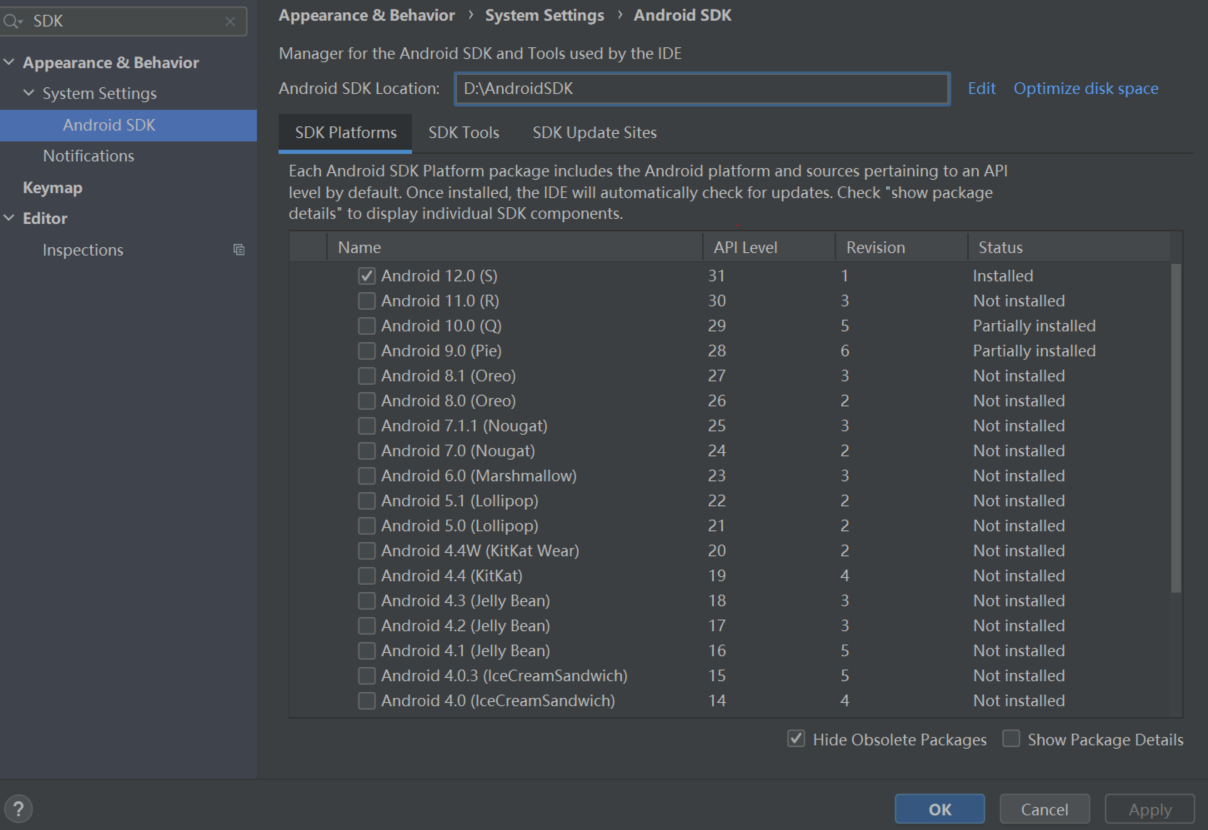
Task: Sort by API Level column header
Action: pyautogui.click(x=769, y=247)
